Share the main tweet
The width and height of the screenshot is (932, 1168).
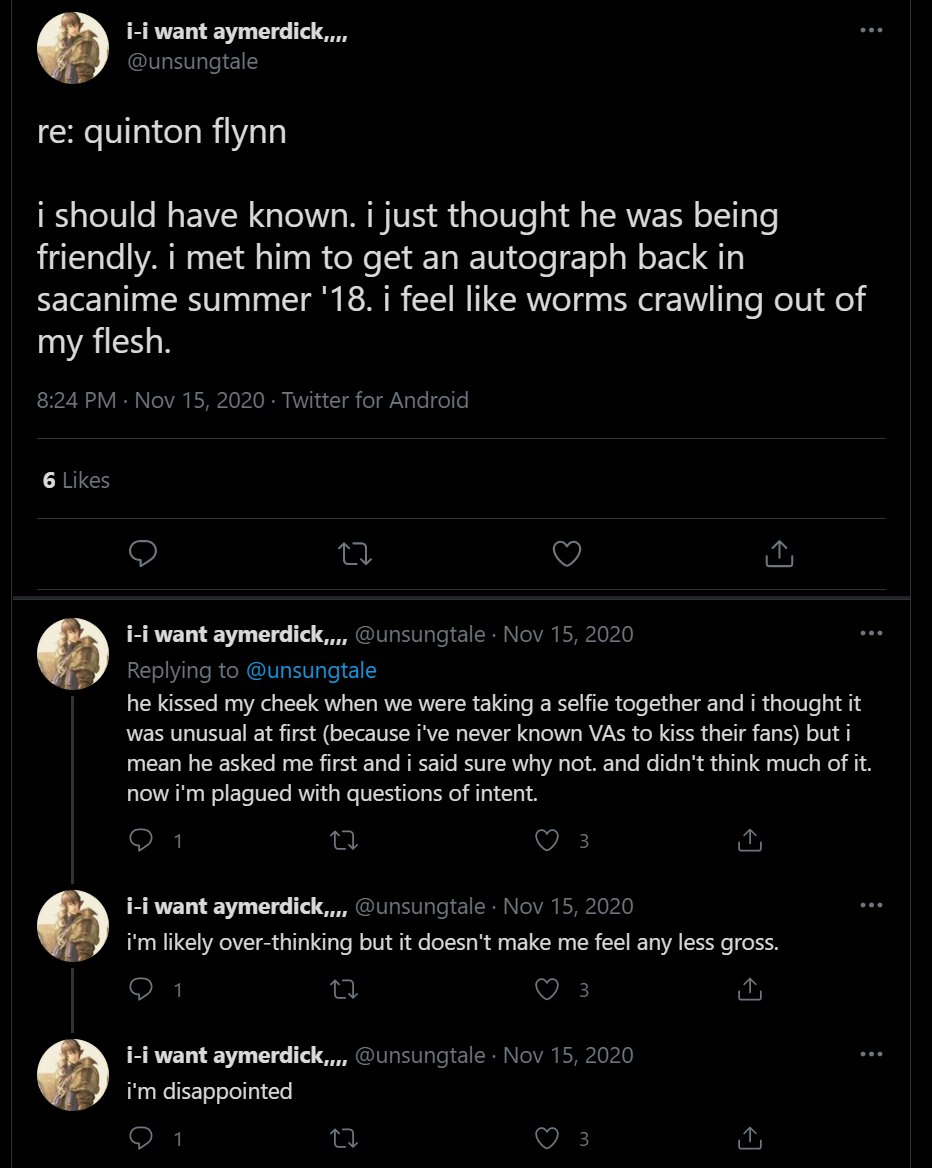[779, 553]
